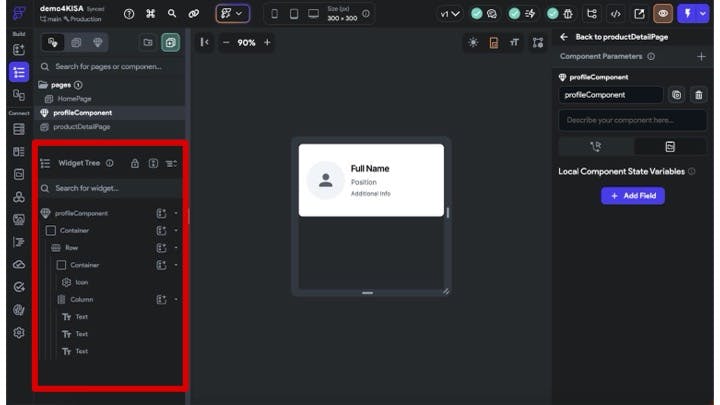Click expand-all icon in Widget Tree header
Viewport: 720px width, 405px height.
153,163
